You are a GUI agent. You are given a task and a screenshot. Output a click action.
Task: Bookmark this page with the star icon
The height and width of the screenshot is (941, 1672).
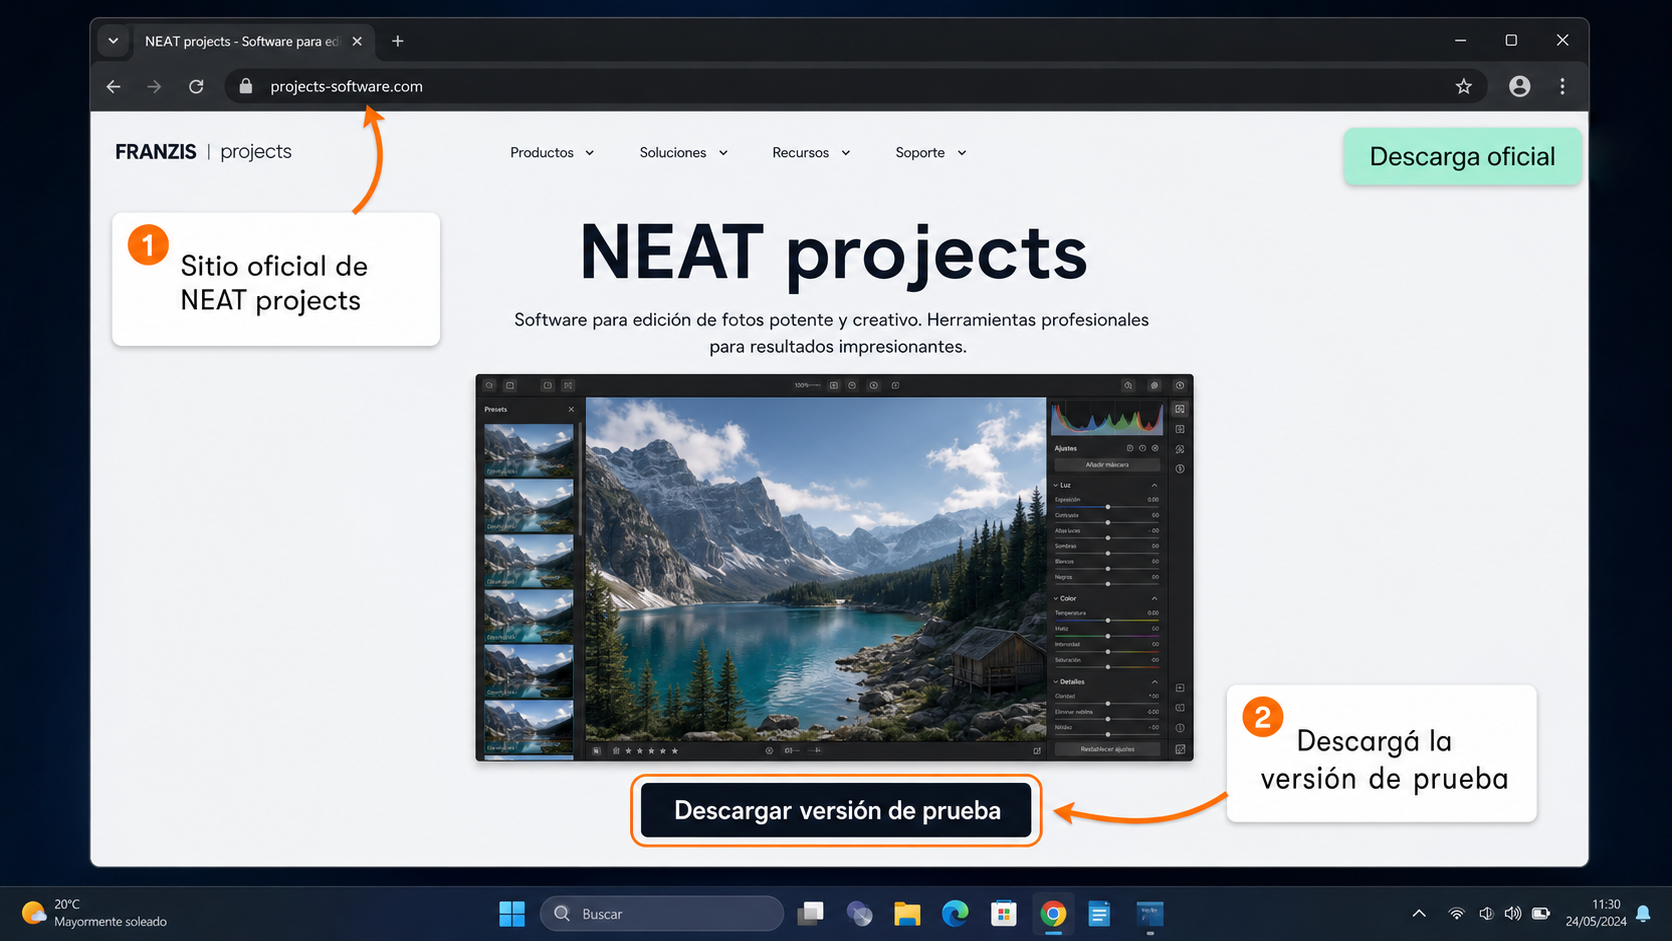[1463, 87]
